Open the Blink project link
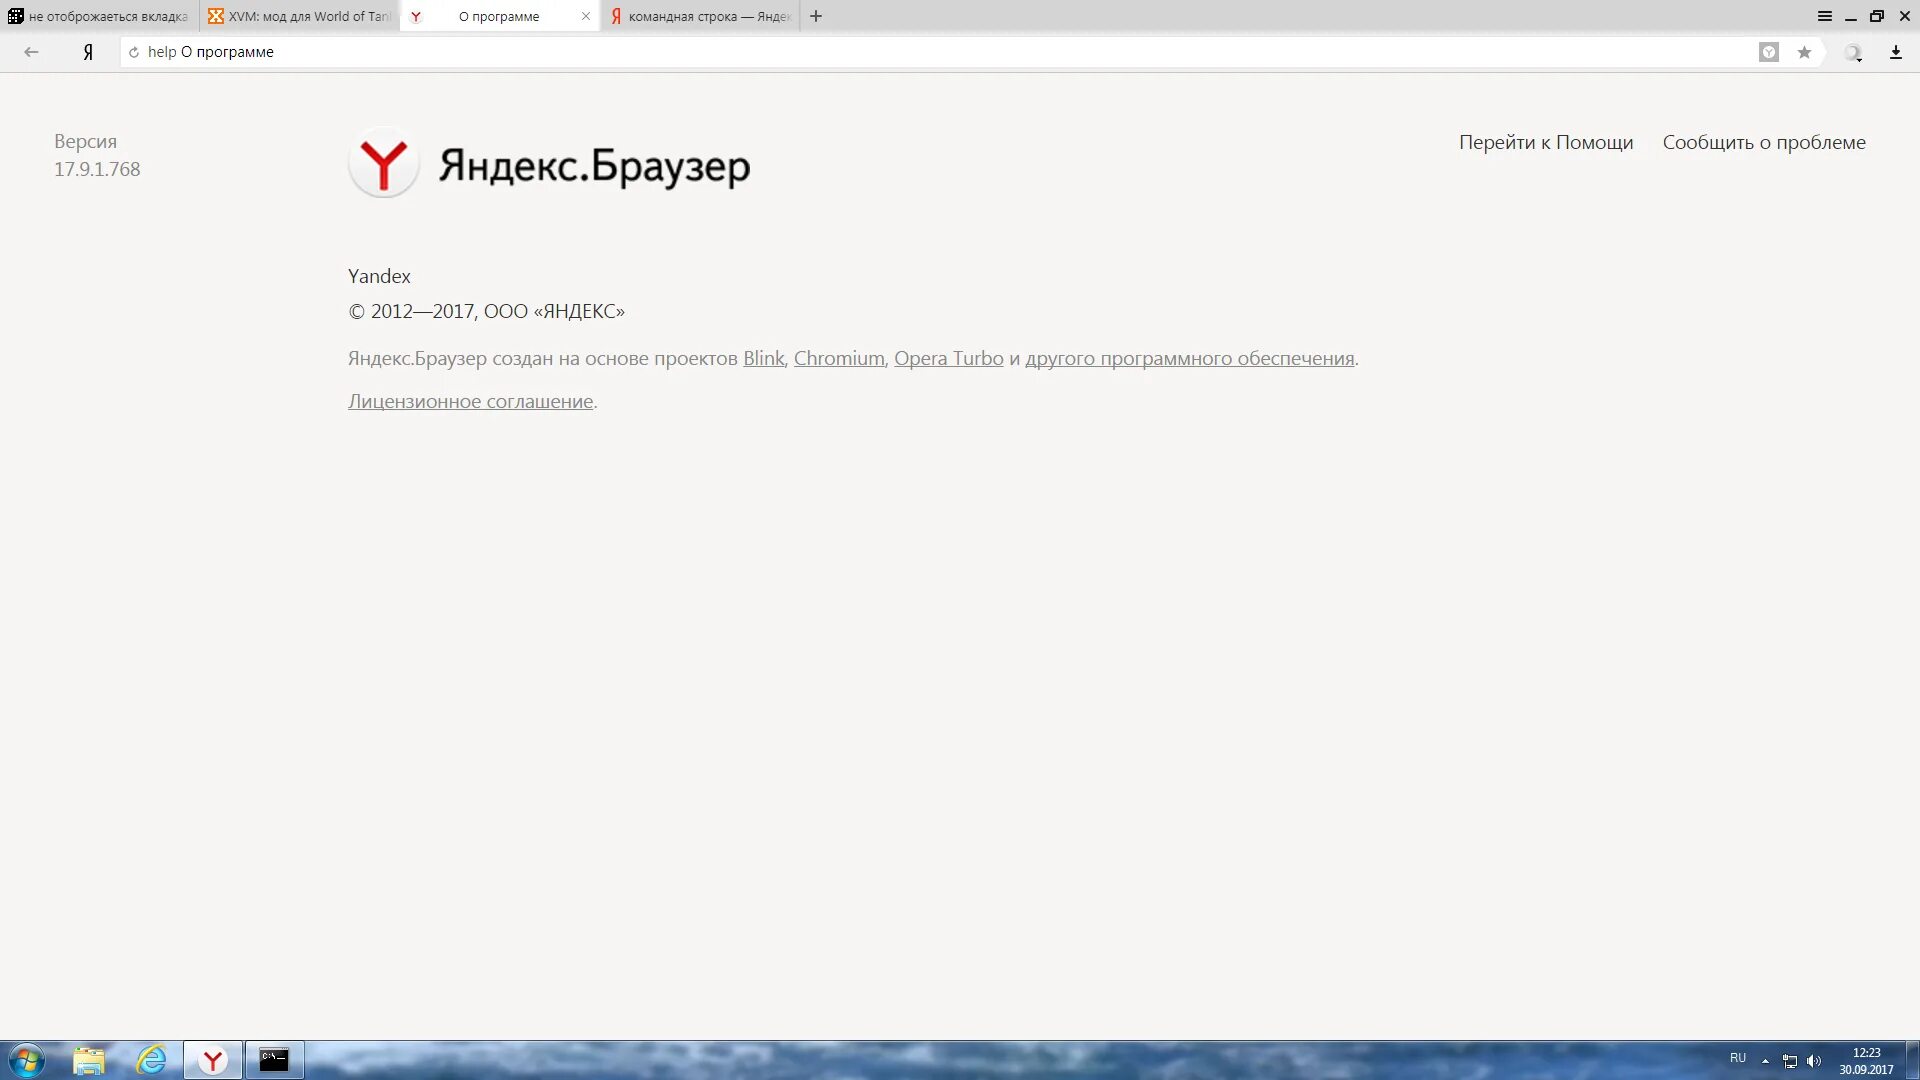 763,358
